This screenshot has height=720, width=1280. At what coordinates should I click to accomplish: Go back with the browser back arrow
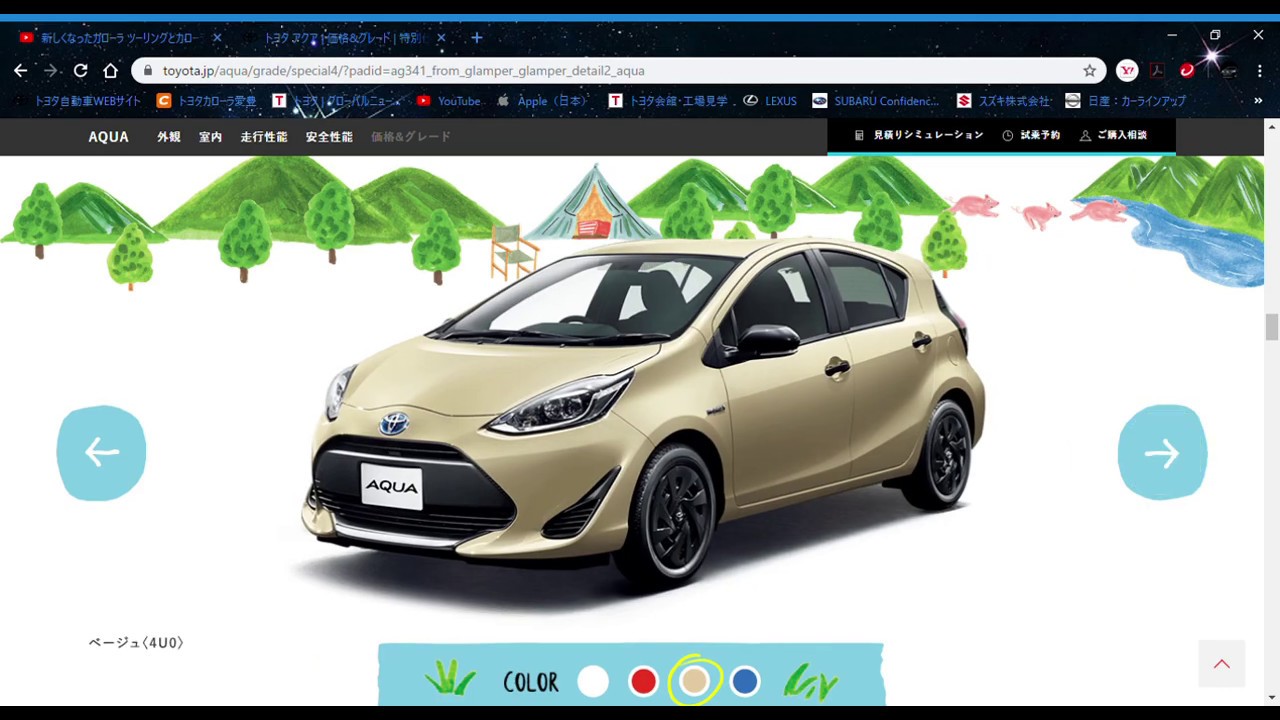20,71
